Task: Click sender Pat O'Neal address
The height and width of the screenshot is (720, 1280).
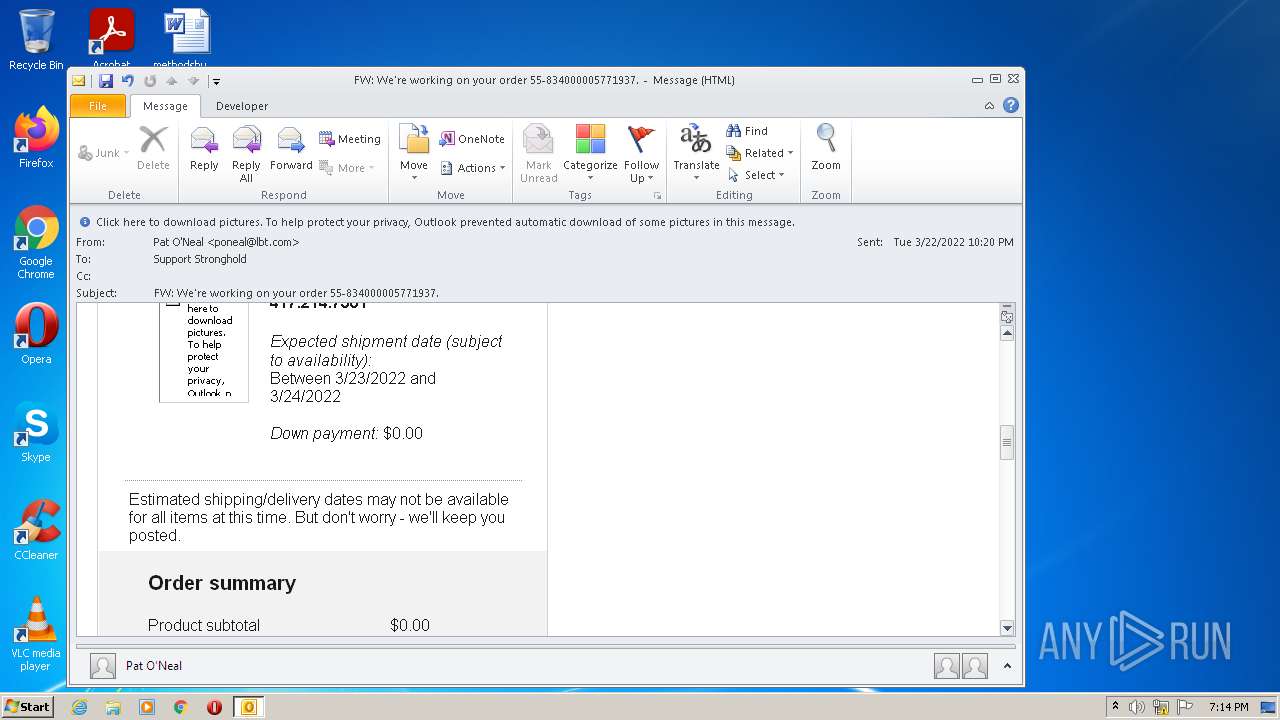Action: pos(226,242)
